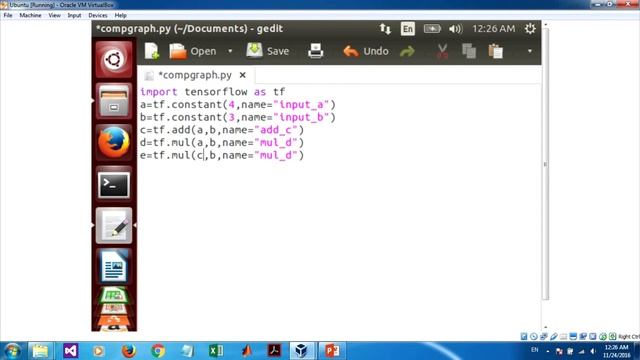Screen dimensions: 640x360
Task: Open the battery indicator menu
Action: (x=432, y=29)
